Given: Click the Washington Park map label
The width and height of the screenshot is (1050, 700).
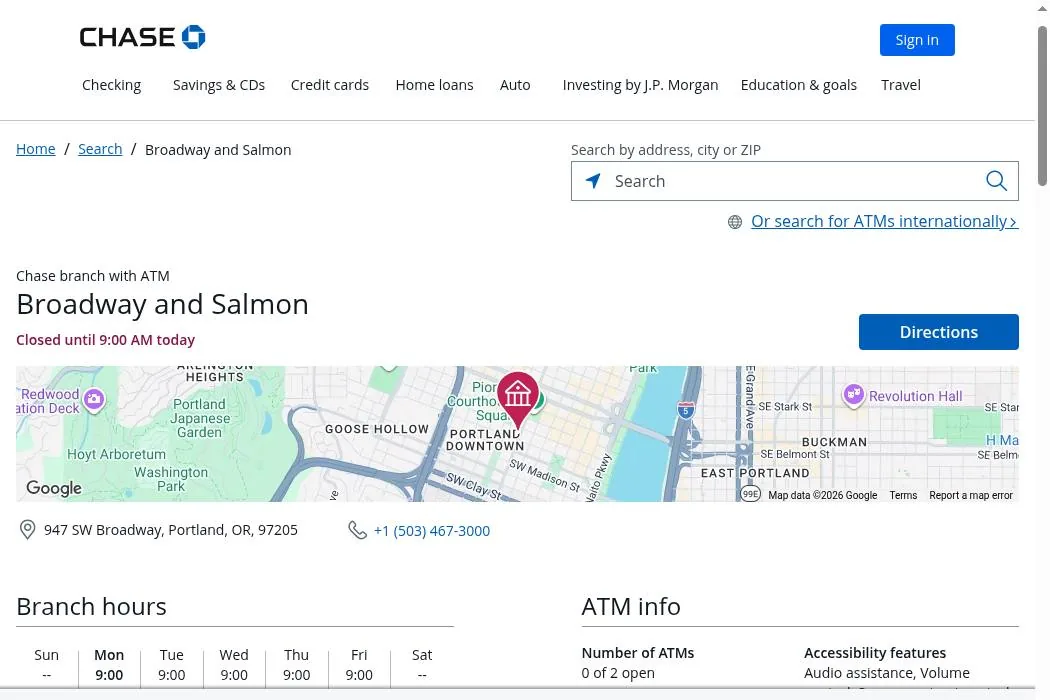Looking at the screenshot, I should [171, 479].
